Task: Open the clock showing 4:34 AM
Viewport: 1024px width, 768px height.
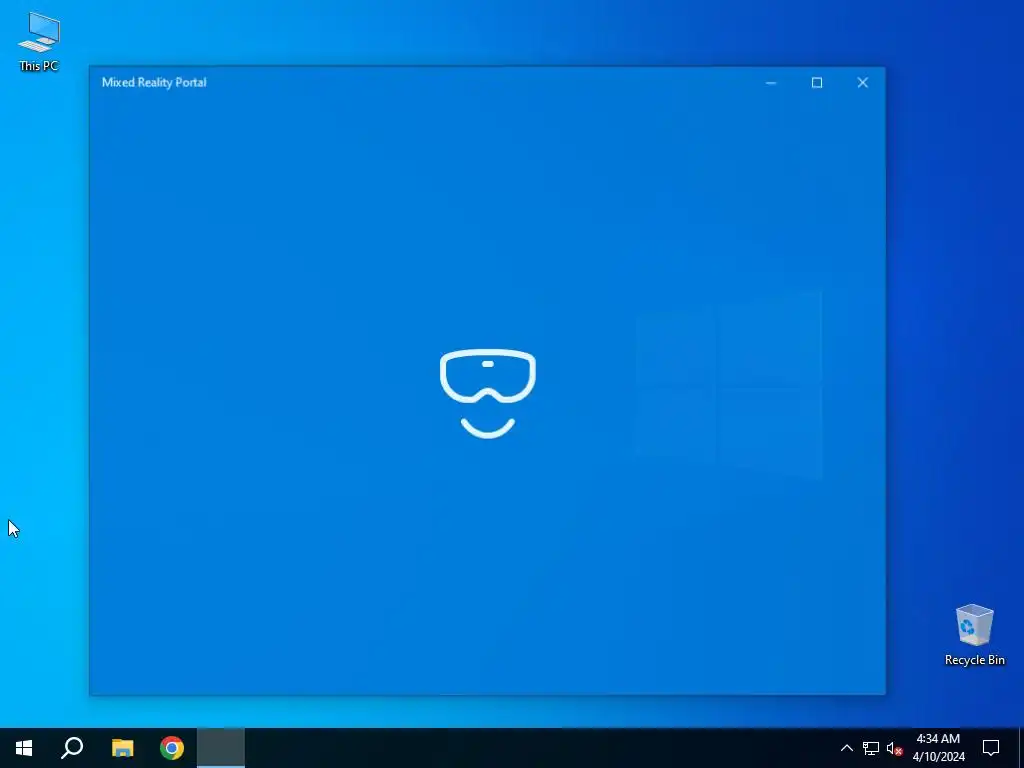Action: pyautogui.click(x=938, y=748)
